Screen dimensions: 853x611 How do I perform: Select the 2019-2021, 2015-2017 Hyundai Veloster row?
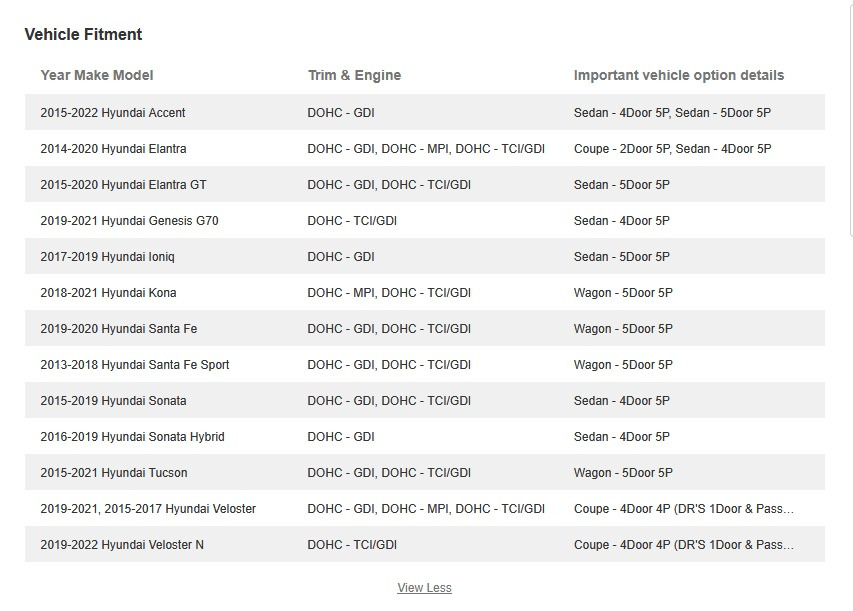(x=148, y=509)
